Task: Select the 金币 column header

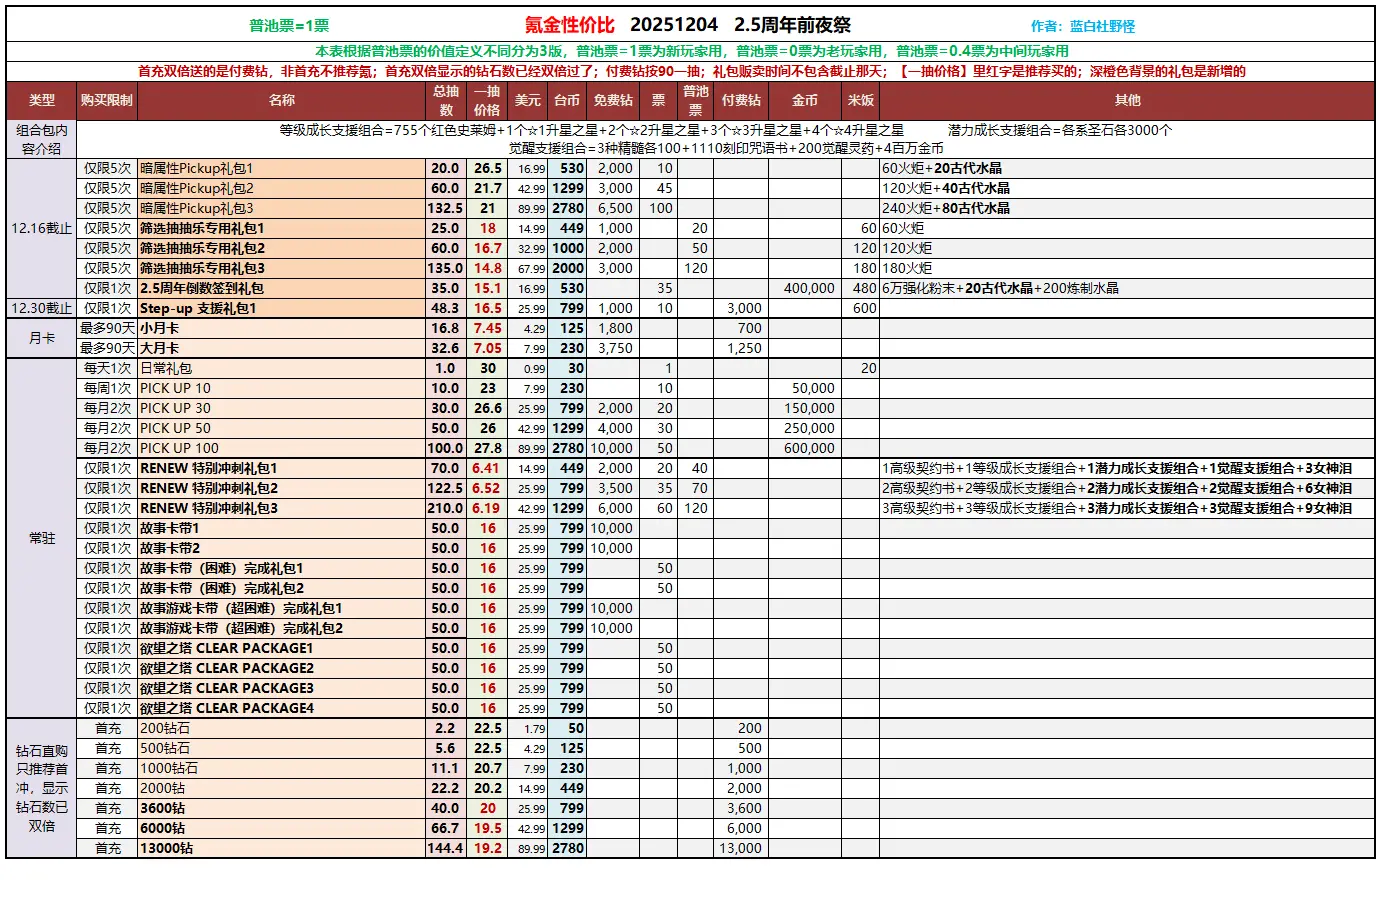Action: tap(804, 100)
